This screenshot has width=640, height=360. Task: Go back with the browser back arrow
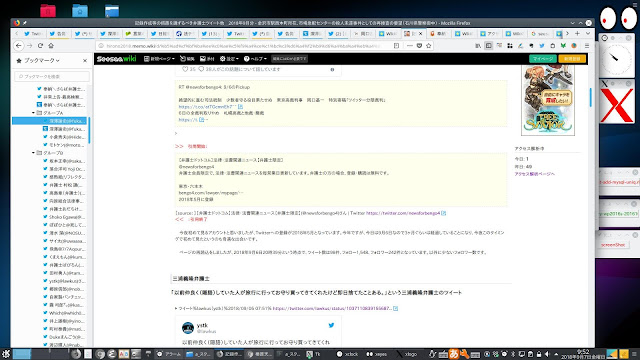tap(18, 46)
